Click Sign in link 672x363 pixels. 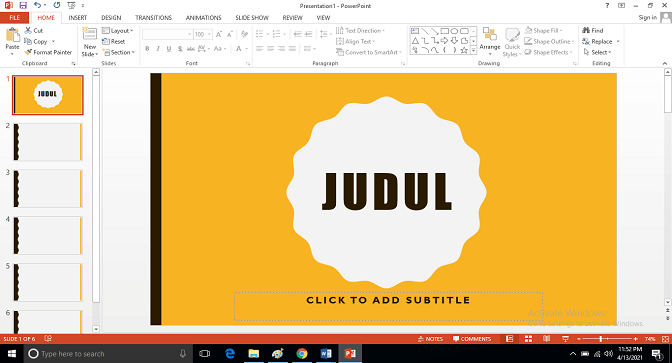point(647,18)
